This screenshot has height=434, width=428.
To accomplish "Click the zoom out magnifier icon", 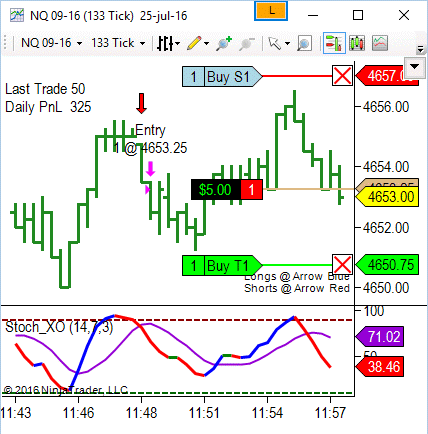I will (247, 43).
